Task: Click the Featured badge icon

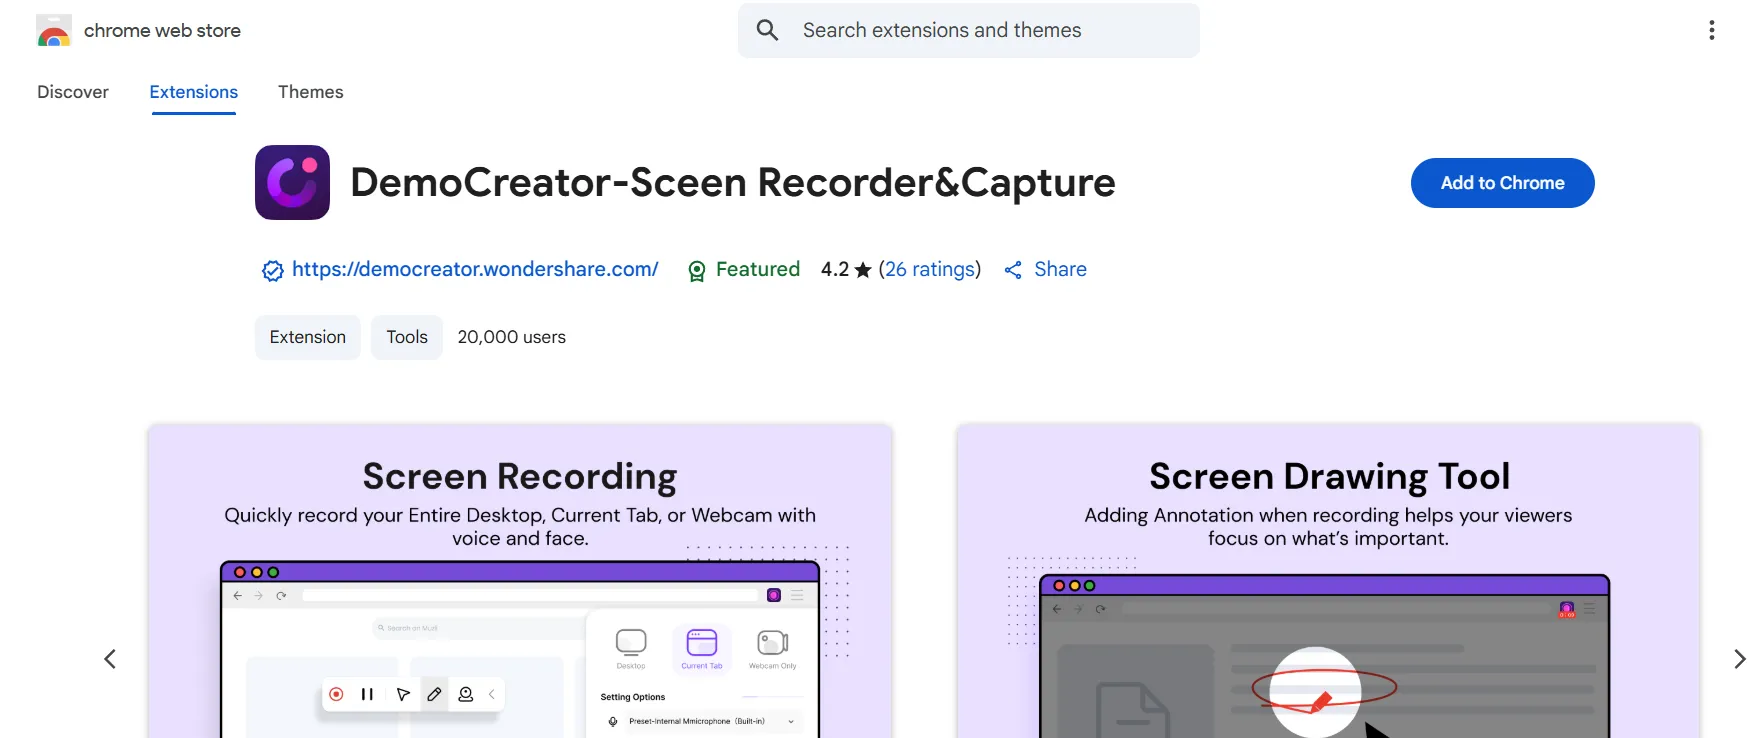Action: click(697, 271)
